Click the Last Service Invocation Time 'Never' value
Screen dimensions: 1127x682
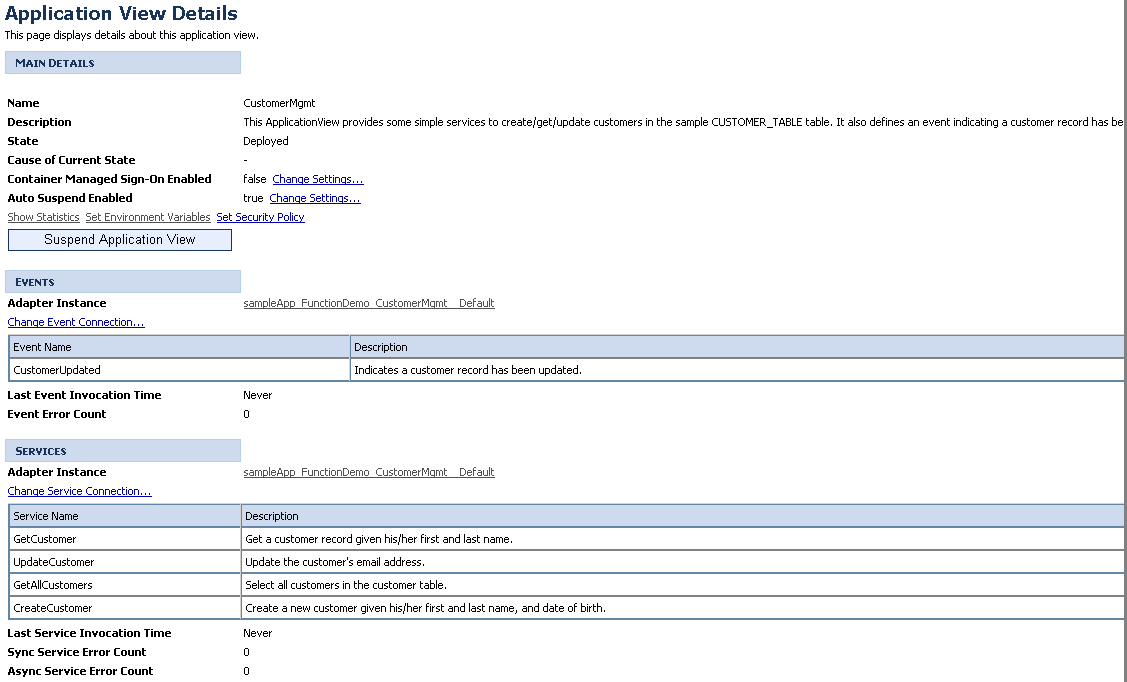[x=257, y=633]
